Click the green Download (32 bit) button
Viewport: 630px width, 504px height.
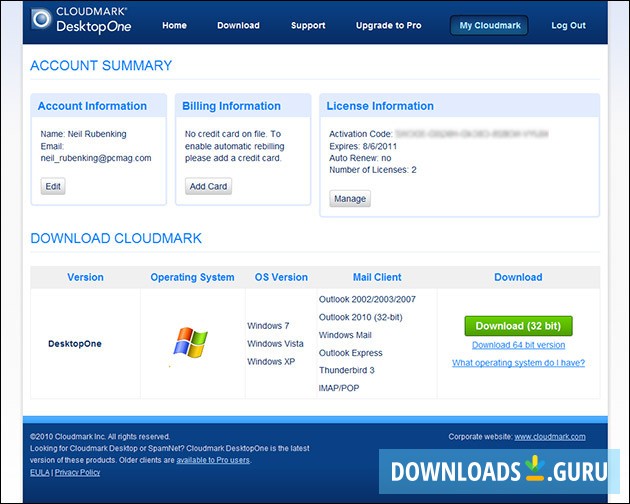[x=518, y=326]
